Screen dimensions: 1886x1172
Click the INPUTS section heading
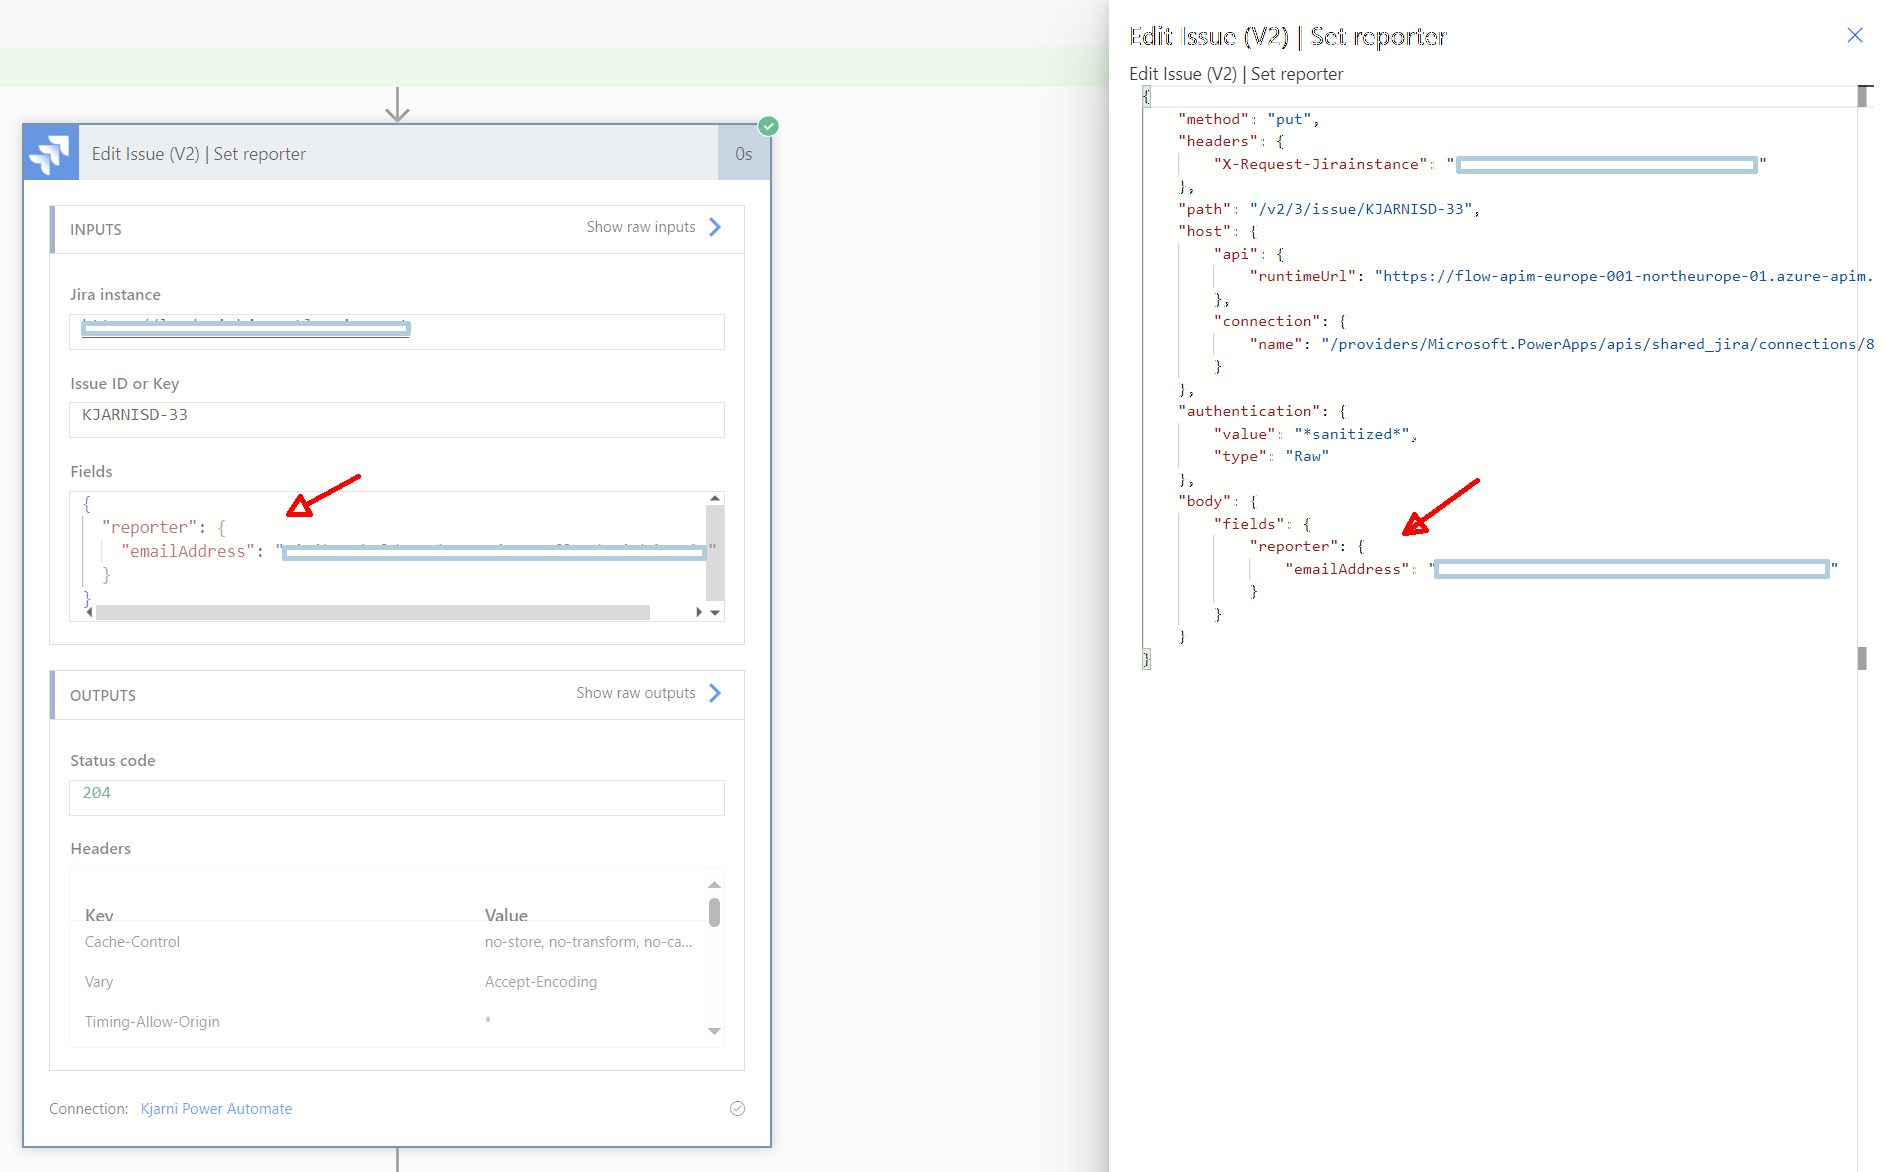[x=96, y=229]
